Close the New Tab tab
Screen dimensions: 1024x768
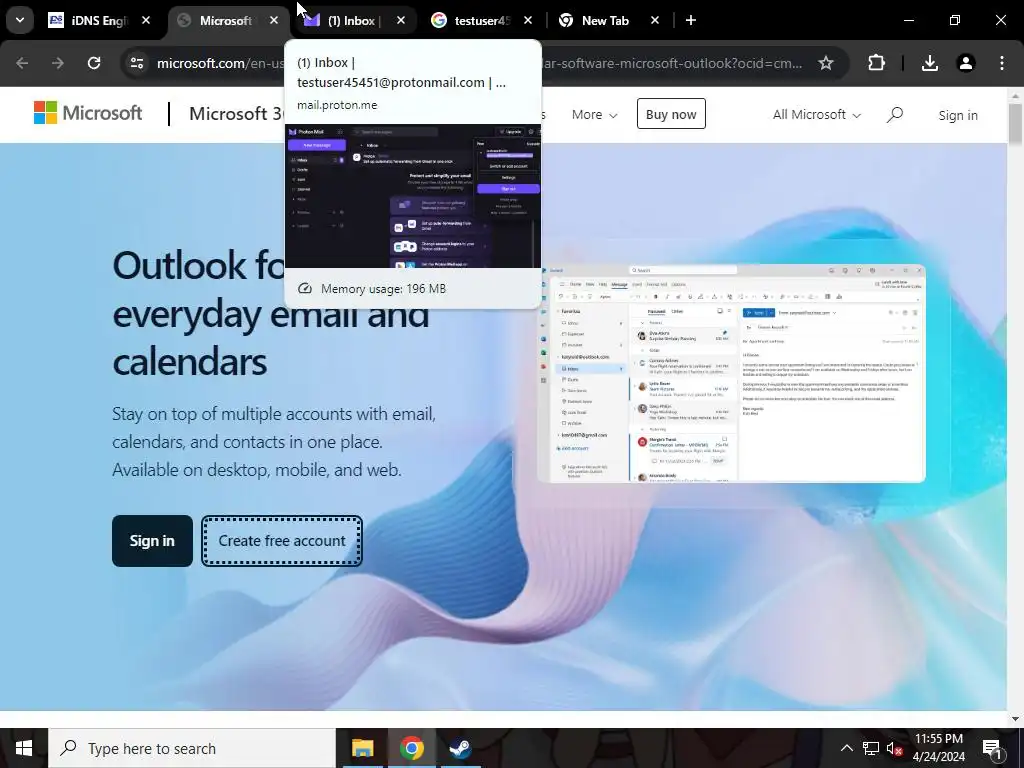[x=655, y=20]
